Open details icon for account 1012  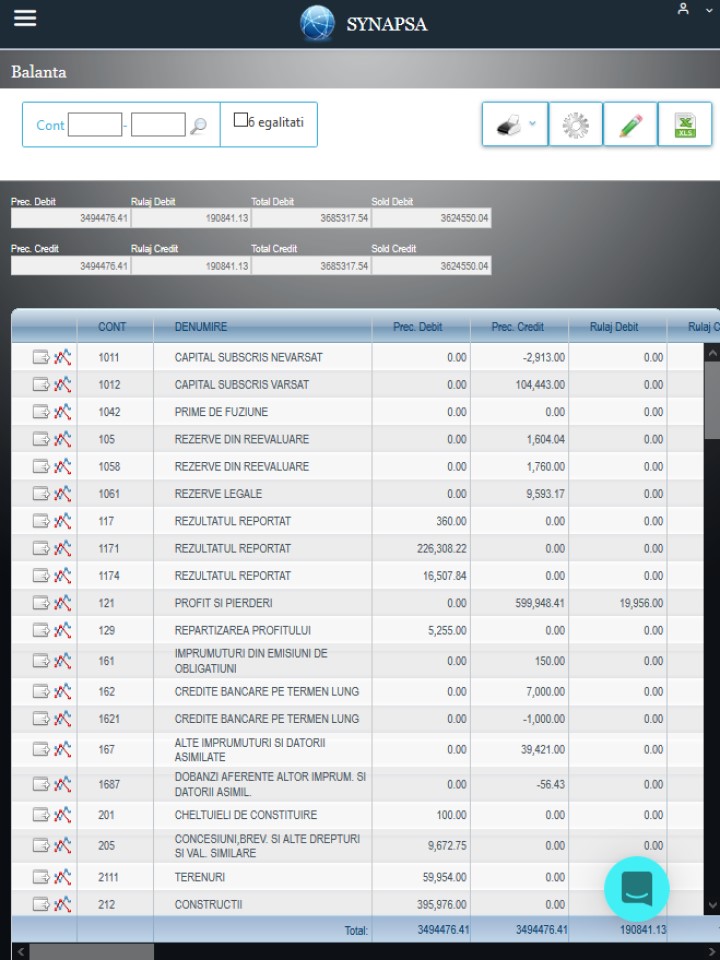[x=41, y=384]
